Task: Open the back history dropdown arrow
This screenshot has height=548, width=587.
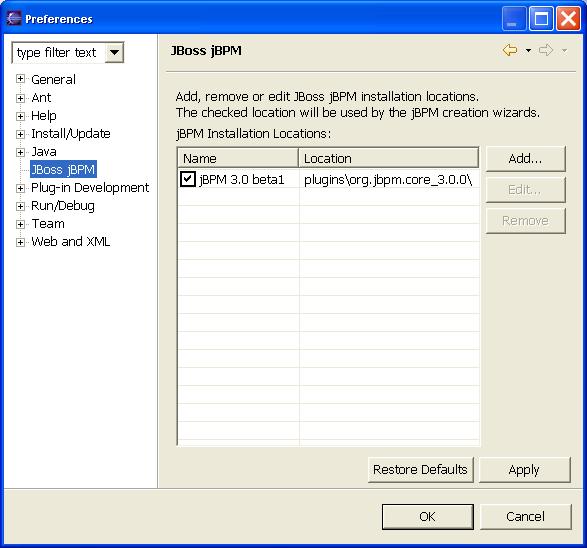Action: [528, 50]
